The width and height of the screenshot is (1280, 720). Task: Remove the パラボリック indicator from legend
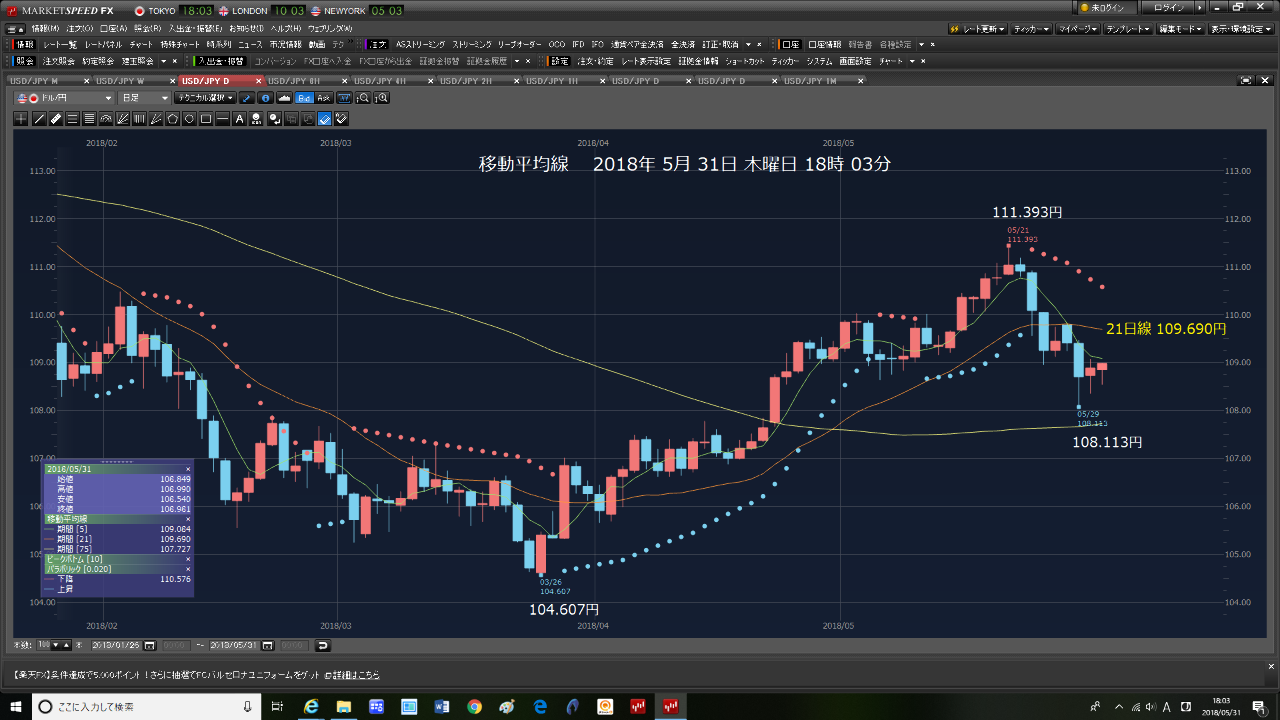pyautogui.click(x=187, y=569)
